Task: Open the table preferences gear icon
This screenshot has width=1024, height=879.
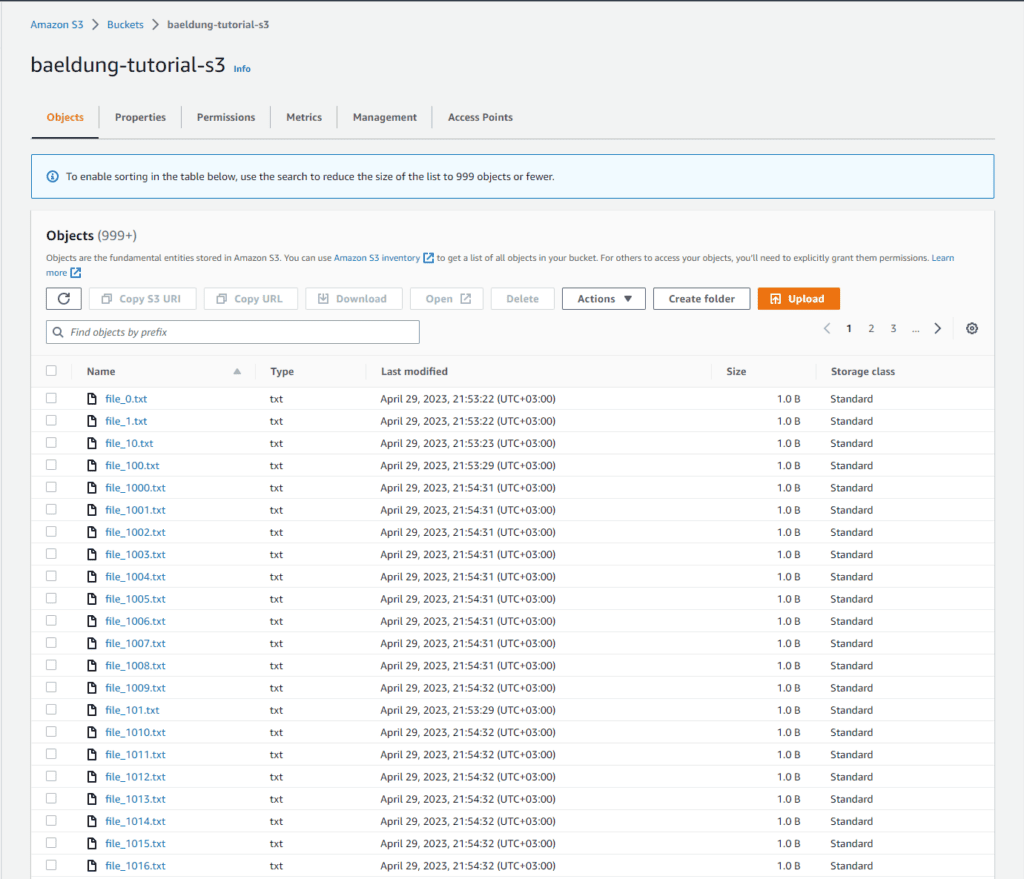Action: coord(971,328)
